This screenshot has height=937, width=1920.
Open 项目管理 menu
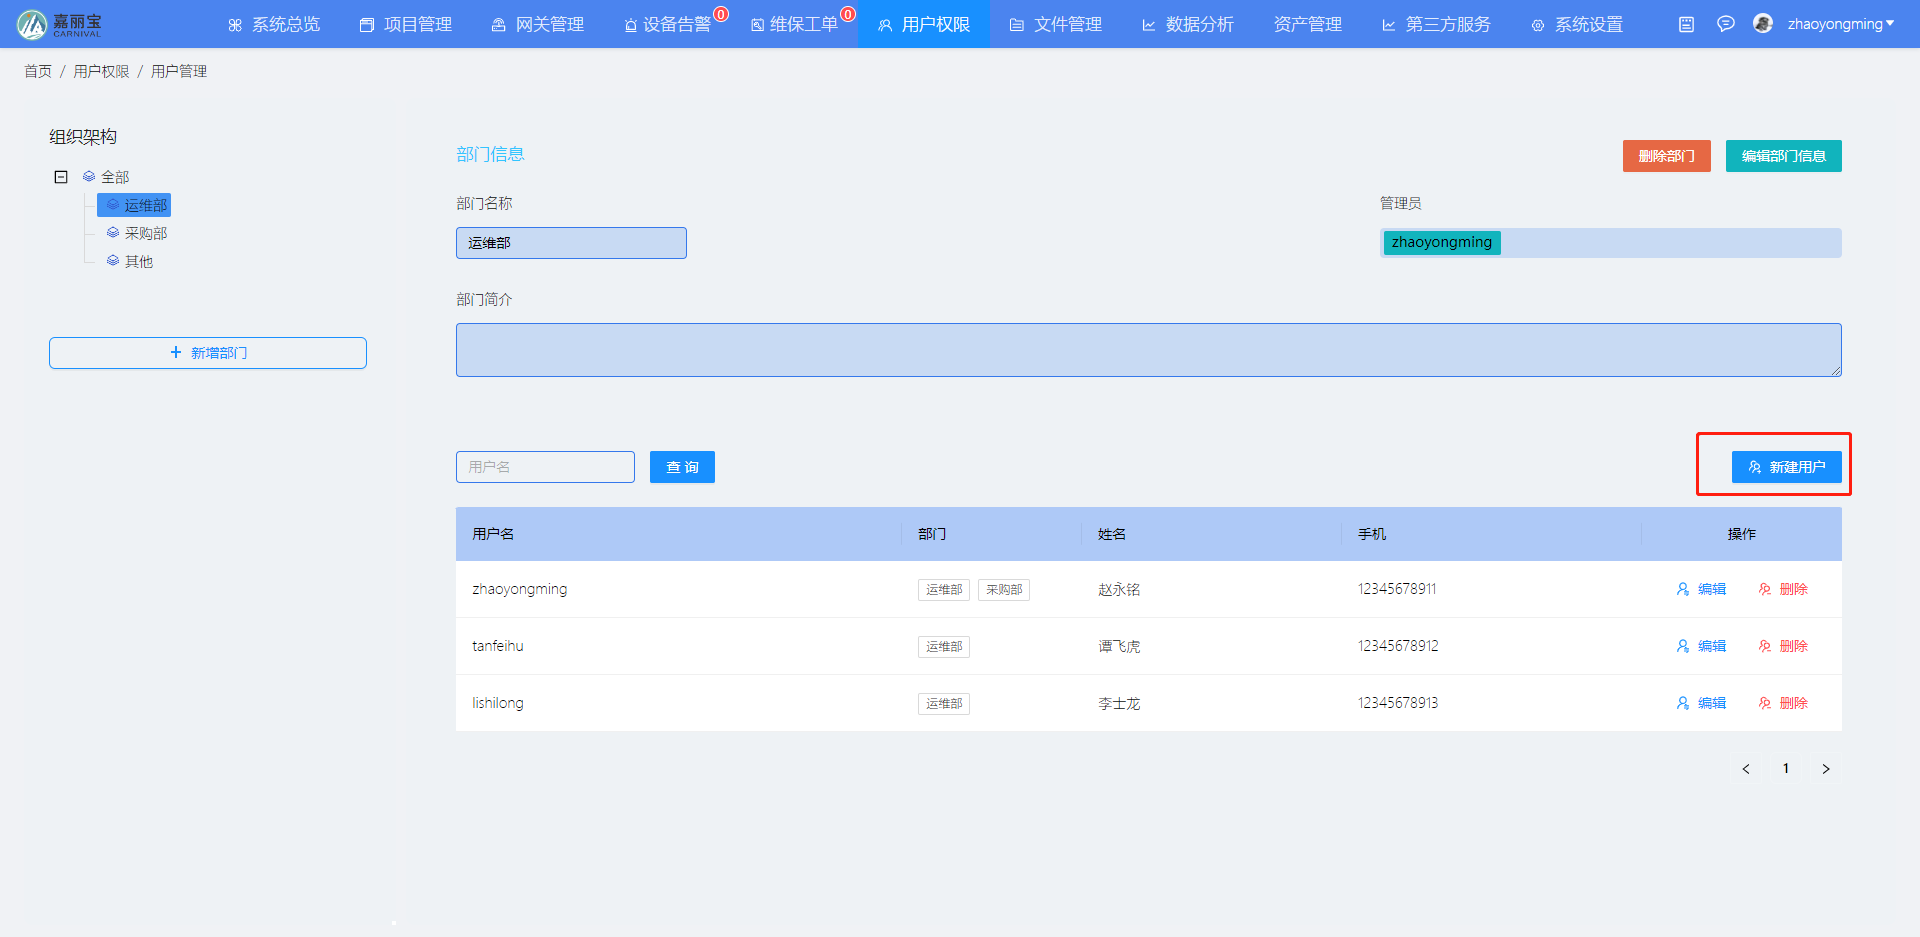(406, 24)
